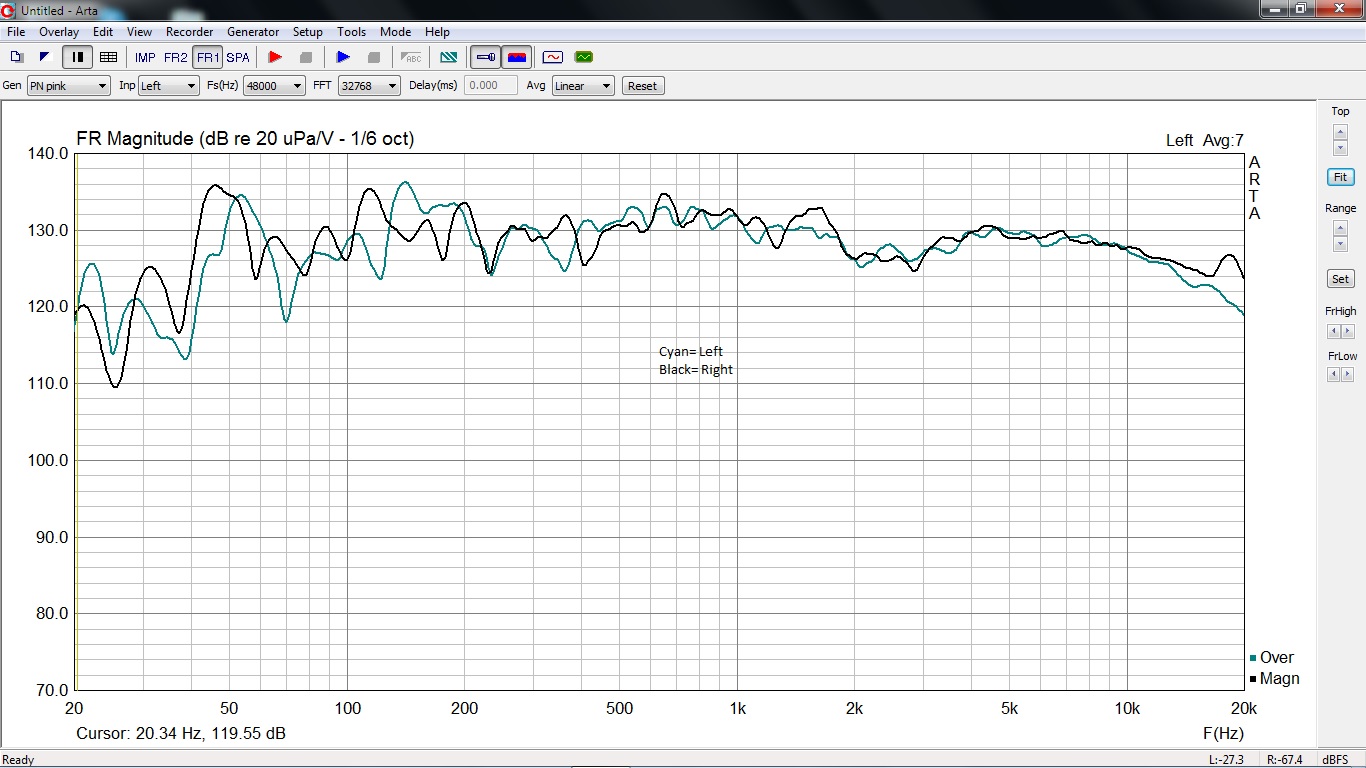
Task: Click the Delay(ms) input field
Action: [491, 86]
